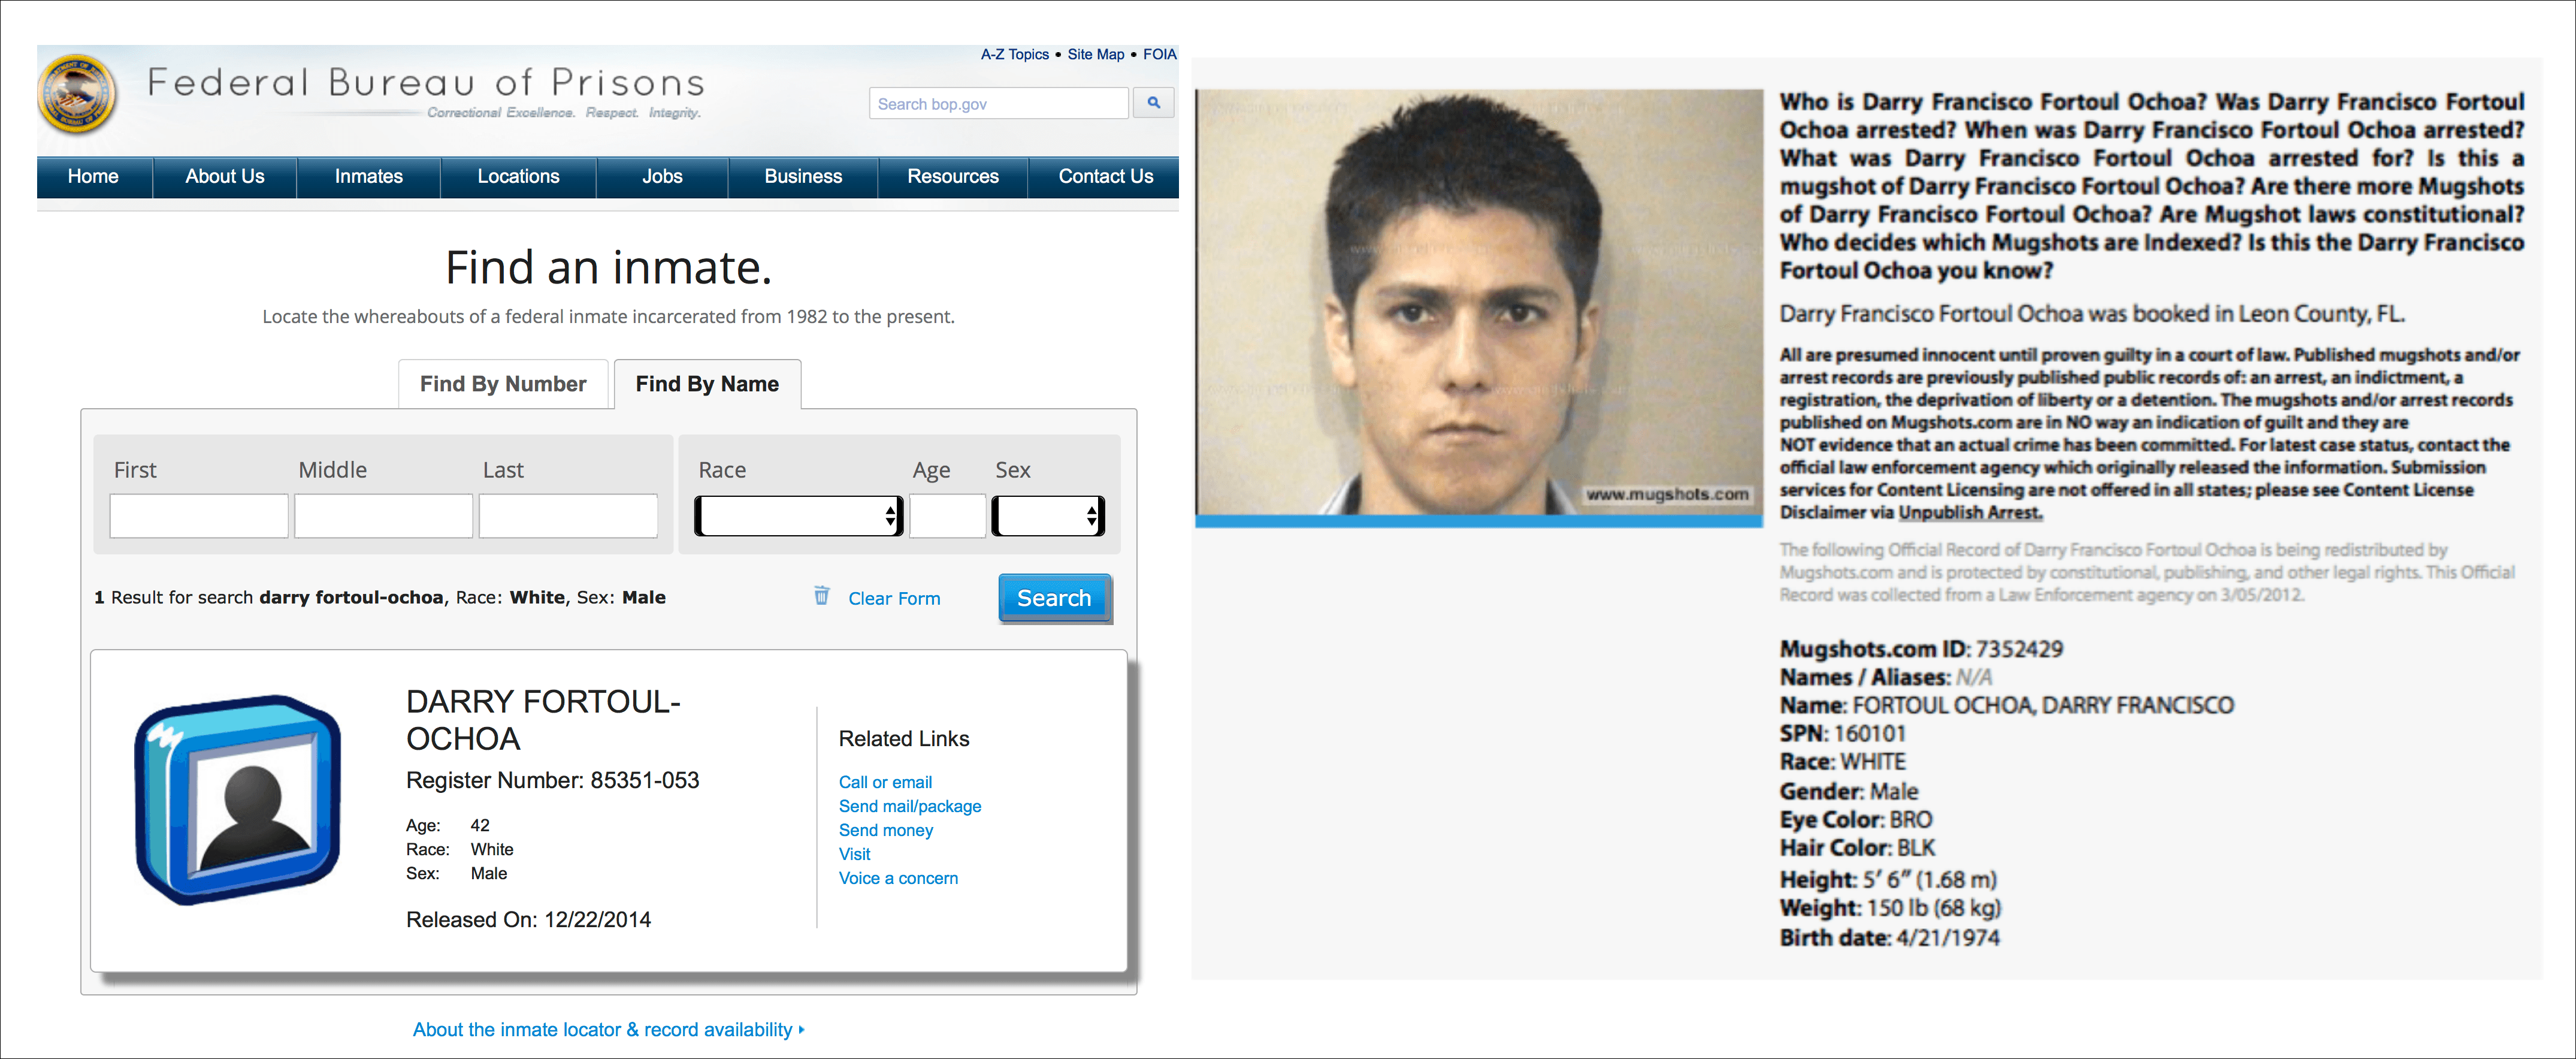Open the FOIA link

coord(1159,54)
